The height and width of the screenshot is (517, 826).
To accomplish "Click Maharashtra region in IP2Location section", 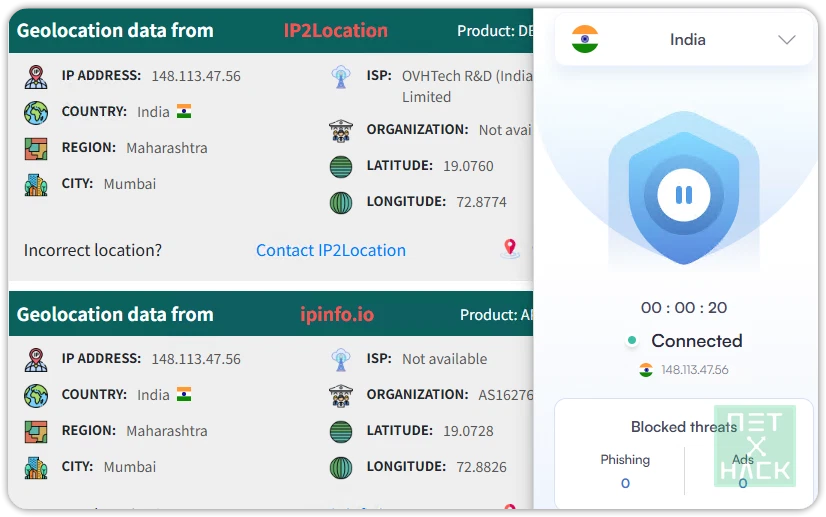I will (x=167, y=149).
